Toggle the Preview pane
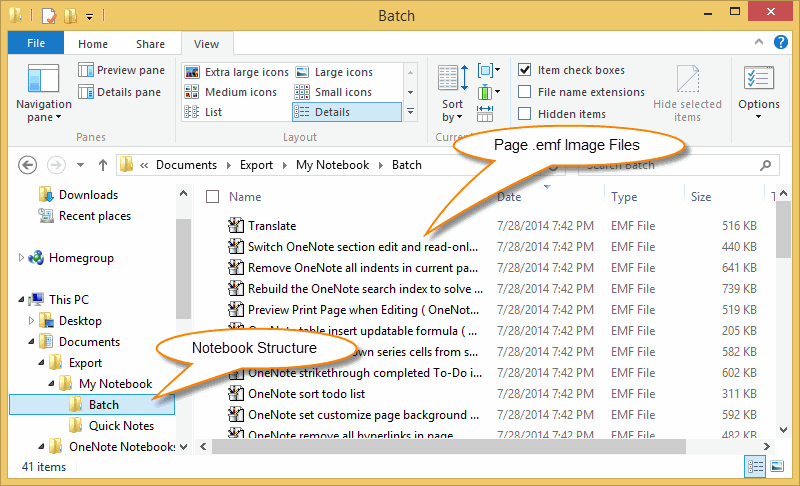 (x=121, y=70)
